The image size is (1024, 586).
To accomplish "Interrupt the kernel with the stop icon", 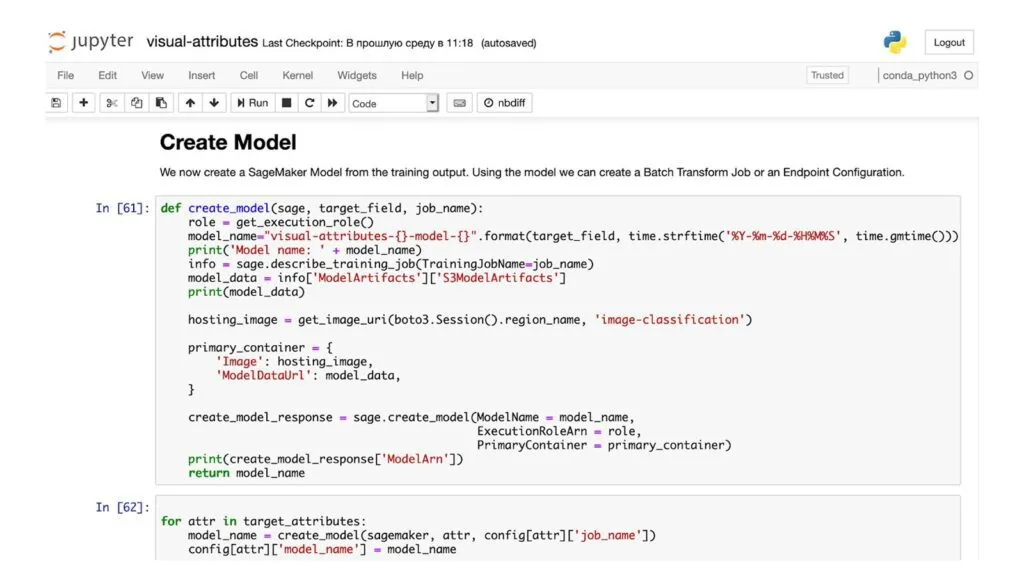I will (285, 102).
